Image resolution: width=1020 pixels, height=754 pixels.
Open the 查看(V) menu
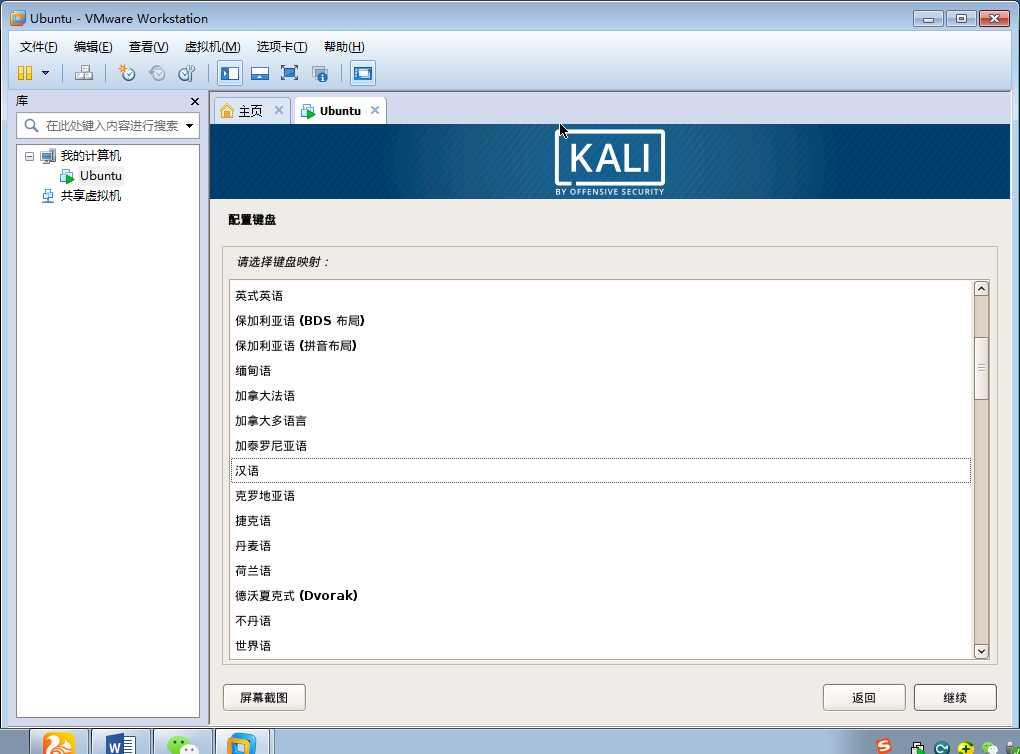coord(148,47)
